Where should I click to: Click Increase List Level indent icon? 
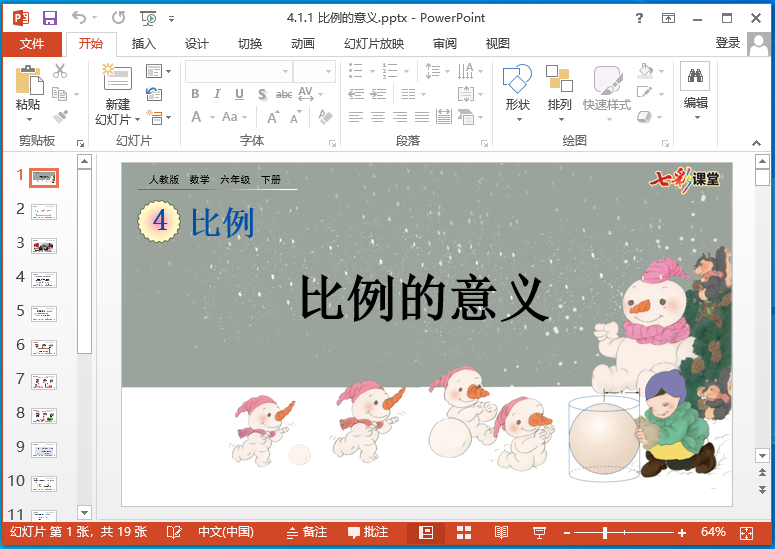tap(378, 94)
